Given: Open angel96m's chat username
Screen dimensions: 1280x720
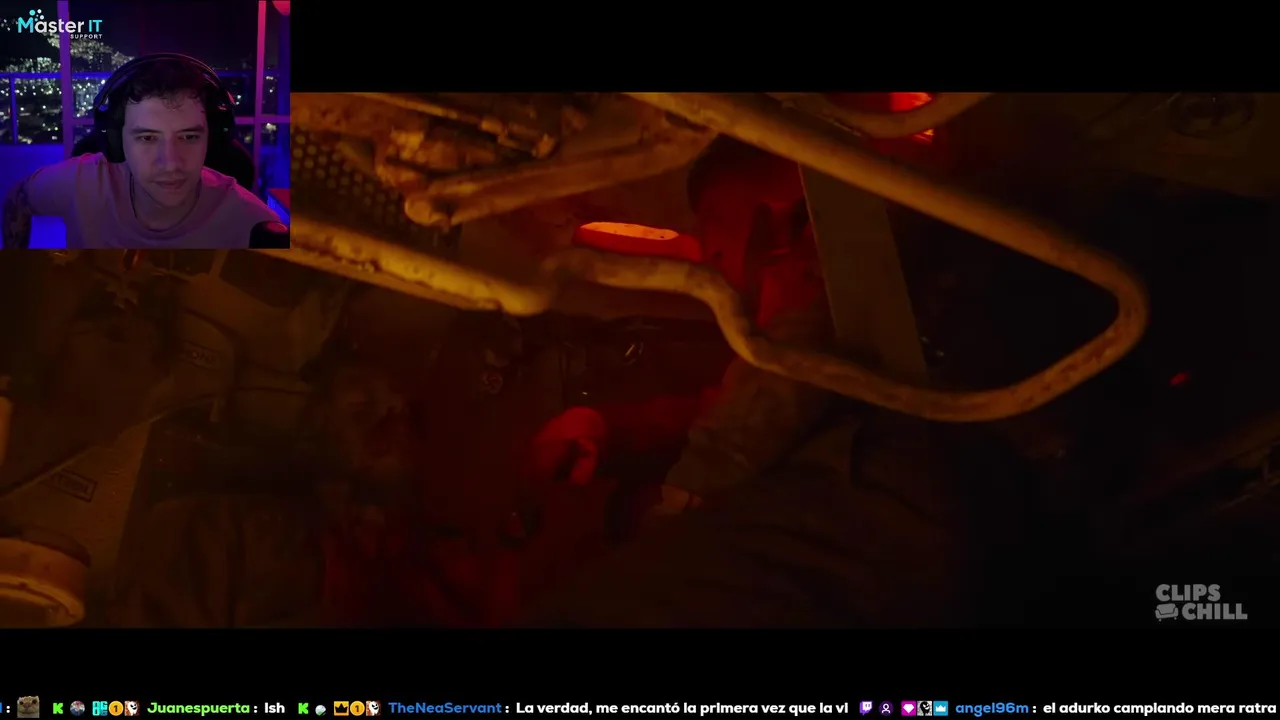Looking at the screenshot, I should click(x=992, y=708).
